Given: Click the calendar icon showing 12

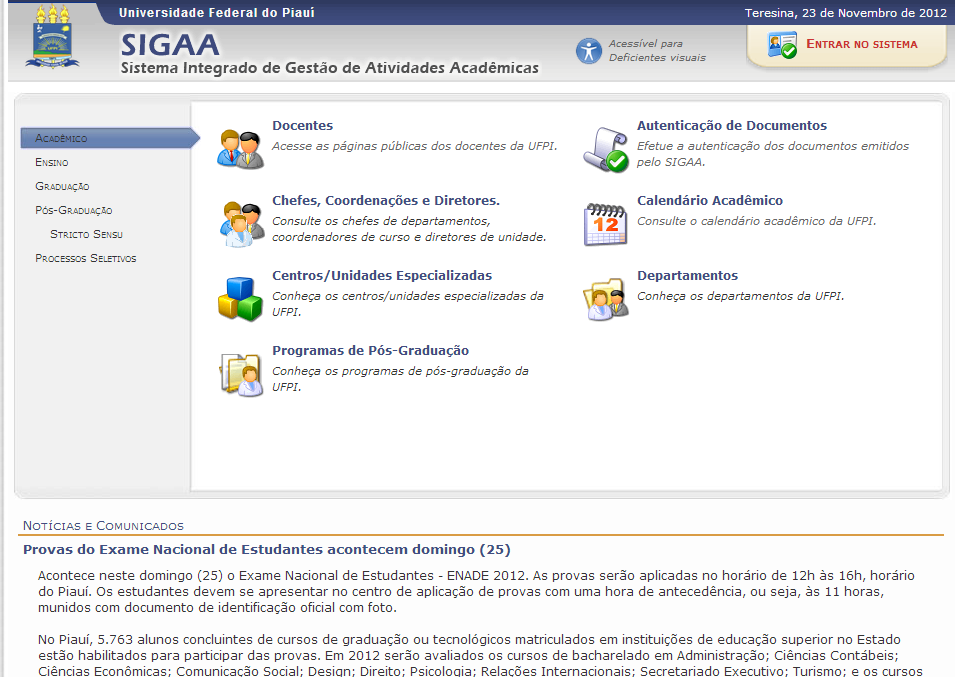Looking at the screenshot, I should (x=605, y=225).
